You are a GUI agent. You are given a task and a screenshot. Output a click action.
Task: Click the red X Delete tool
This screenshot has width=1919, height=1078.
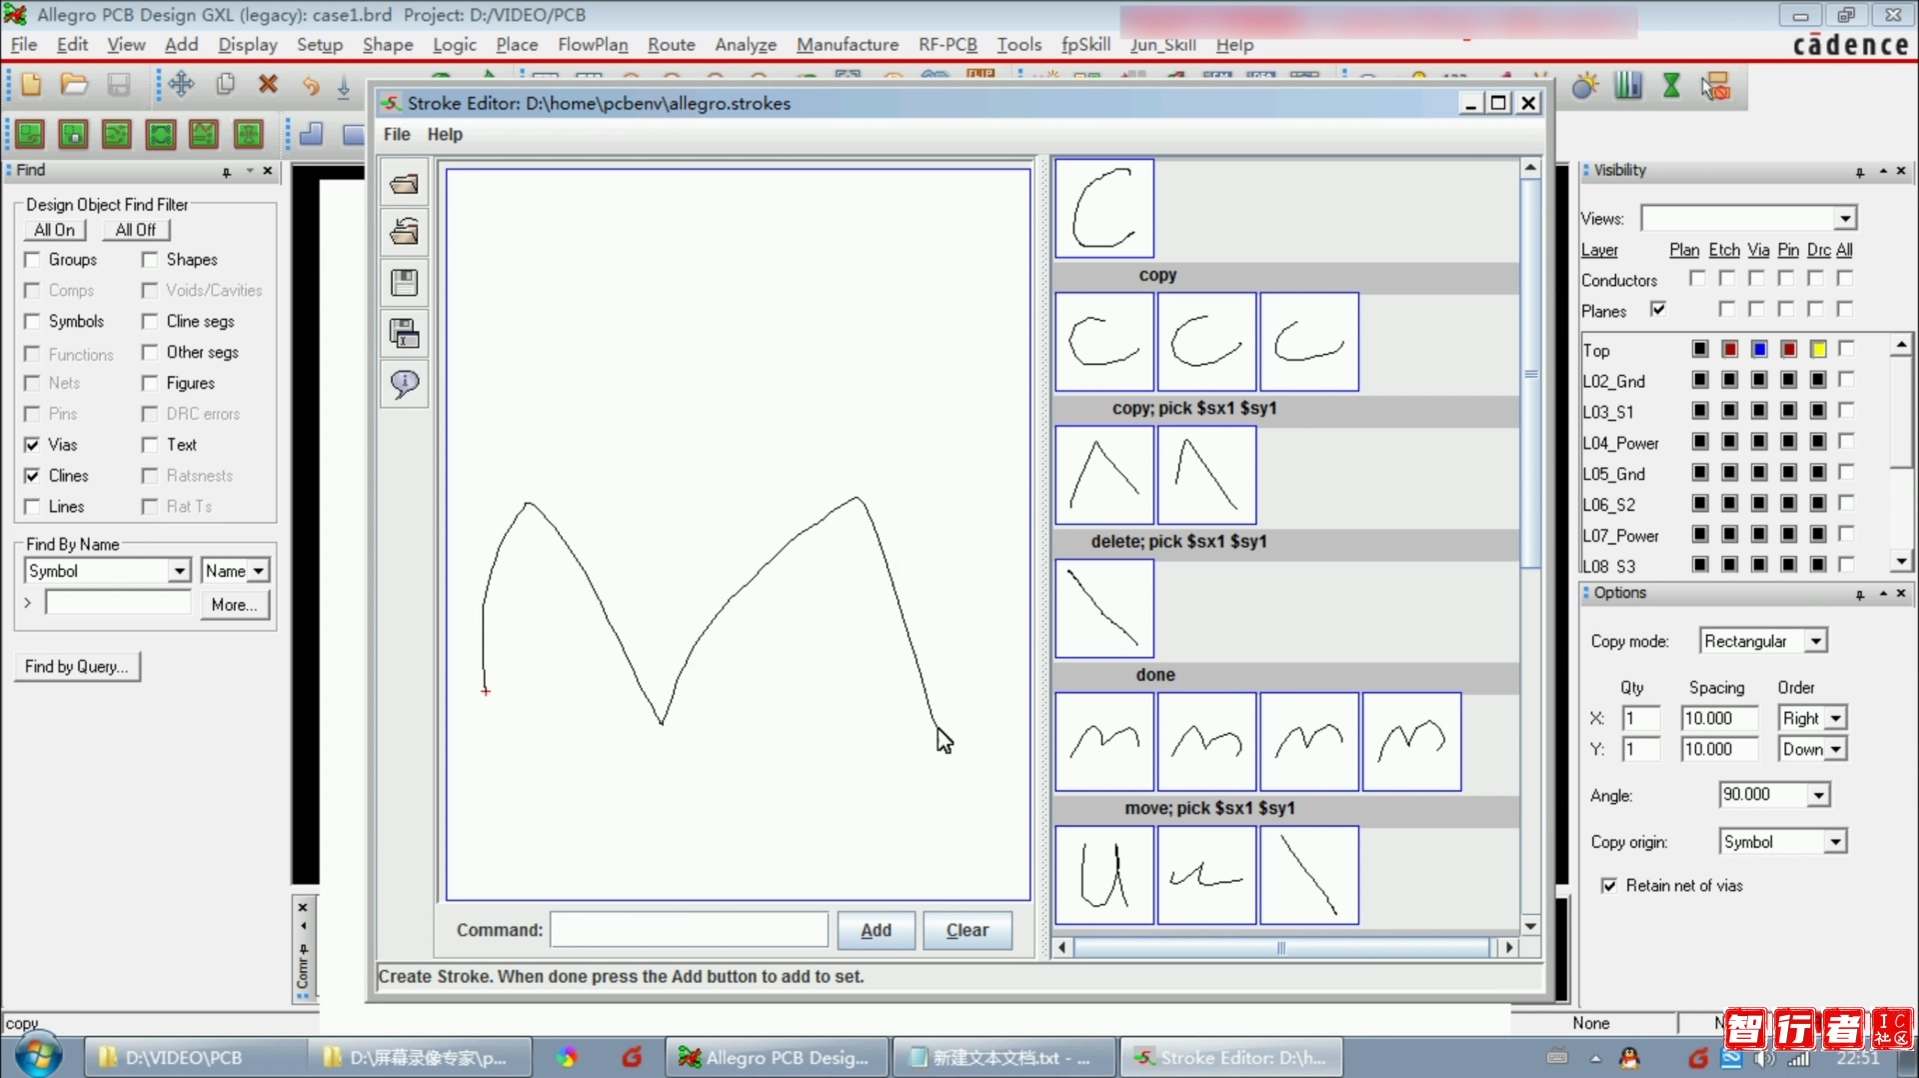click(268, 85)
